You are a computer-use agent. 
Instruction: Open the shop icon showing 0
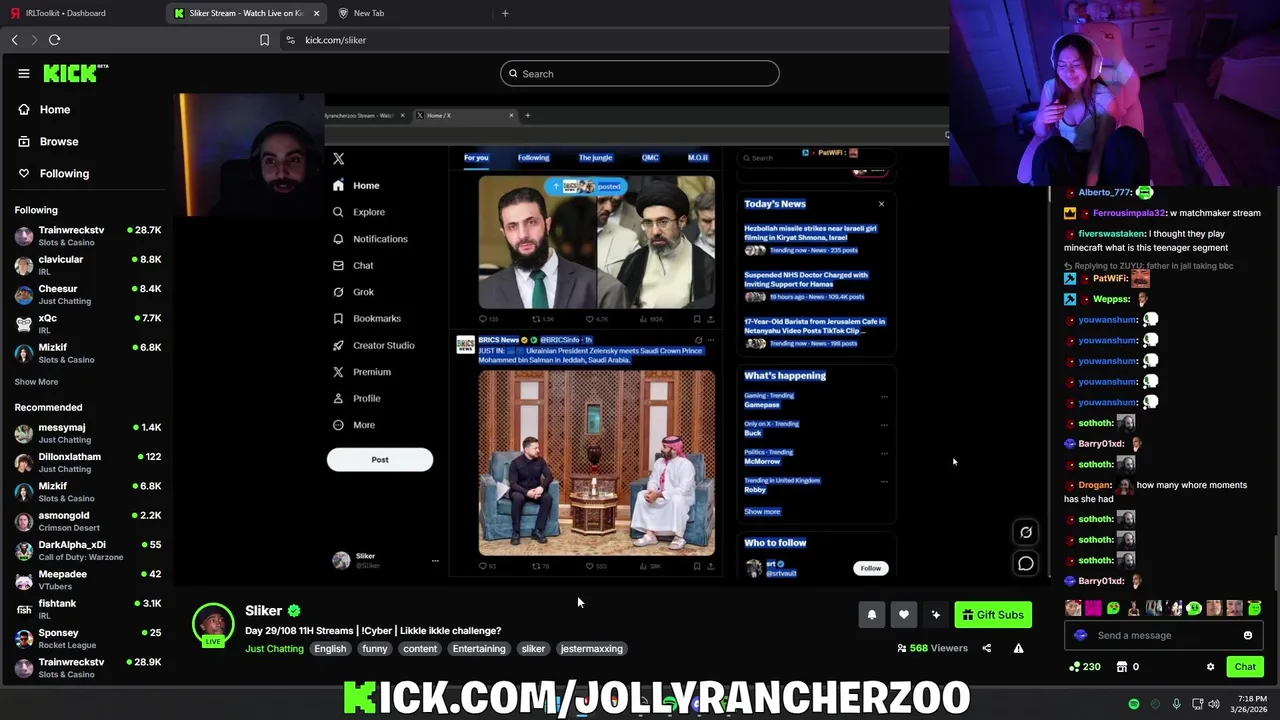tap(1128, 667)
